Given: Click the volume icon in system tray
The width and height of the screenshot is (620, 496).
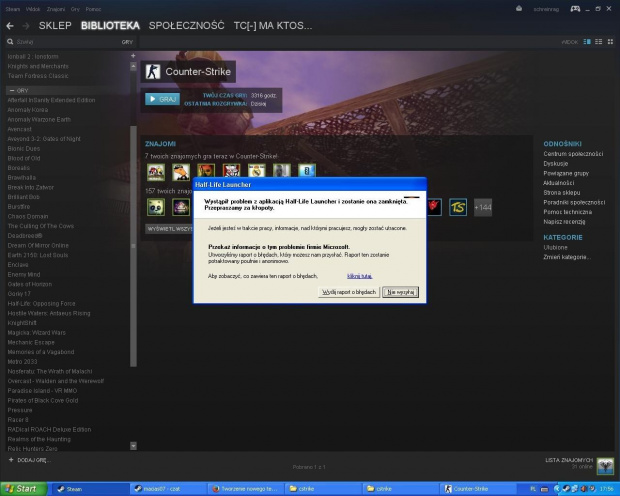Looking at the screenshot, I should [x=584, y=489].
